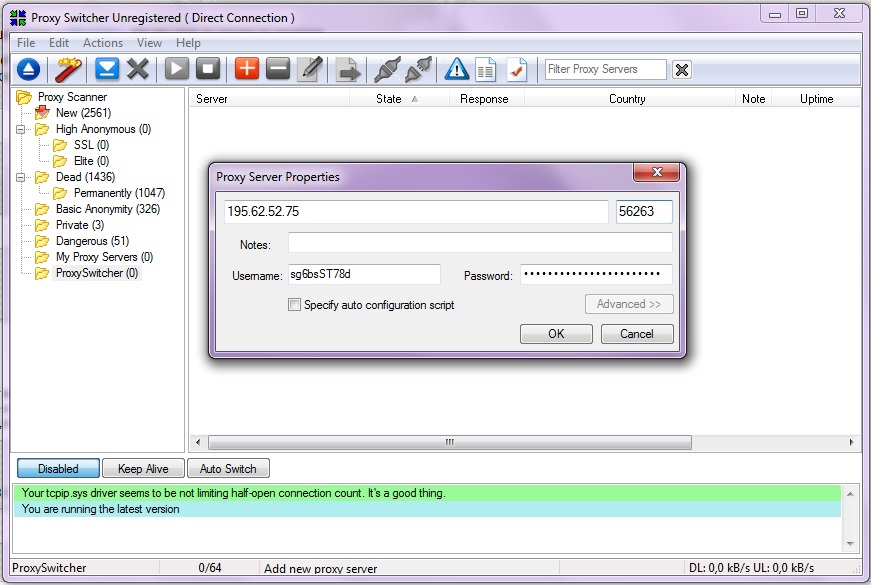Sort by the Server column header
Screen dimensions: 871x585
tap(269, 99)
